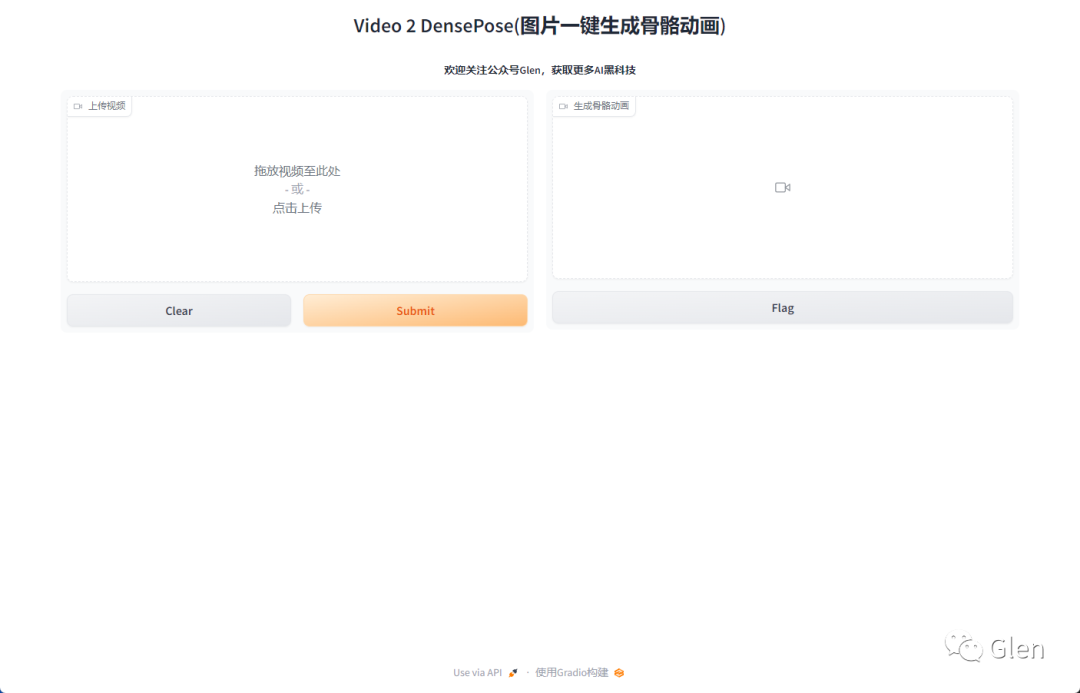This screenshot has height=693, width=1080.
Task: Click the camera icon beside 上传视频 label
Action: click(78, 105)
